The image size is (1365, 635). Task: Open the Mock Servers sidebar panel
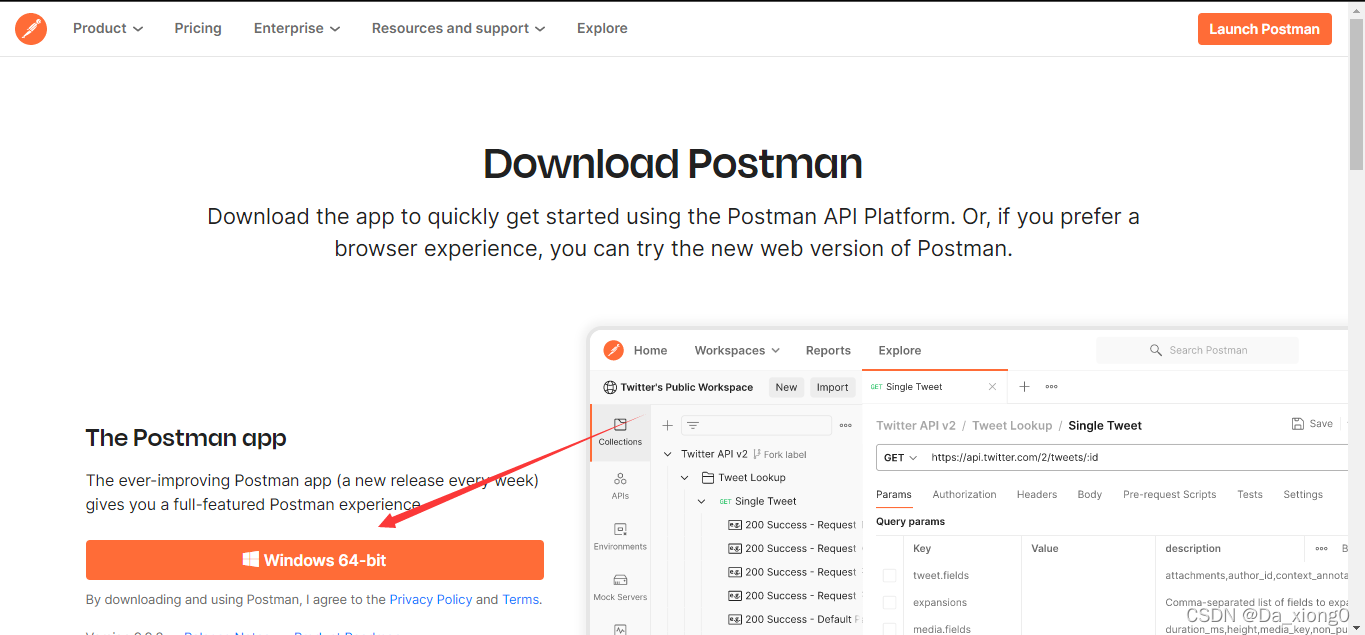pyautogui.click(x=620, y=587)
